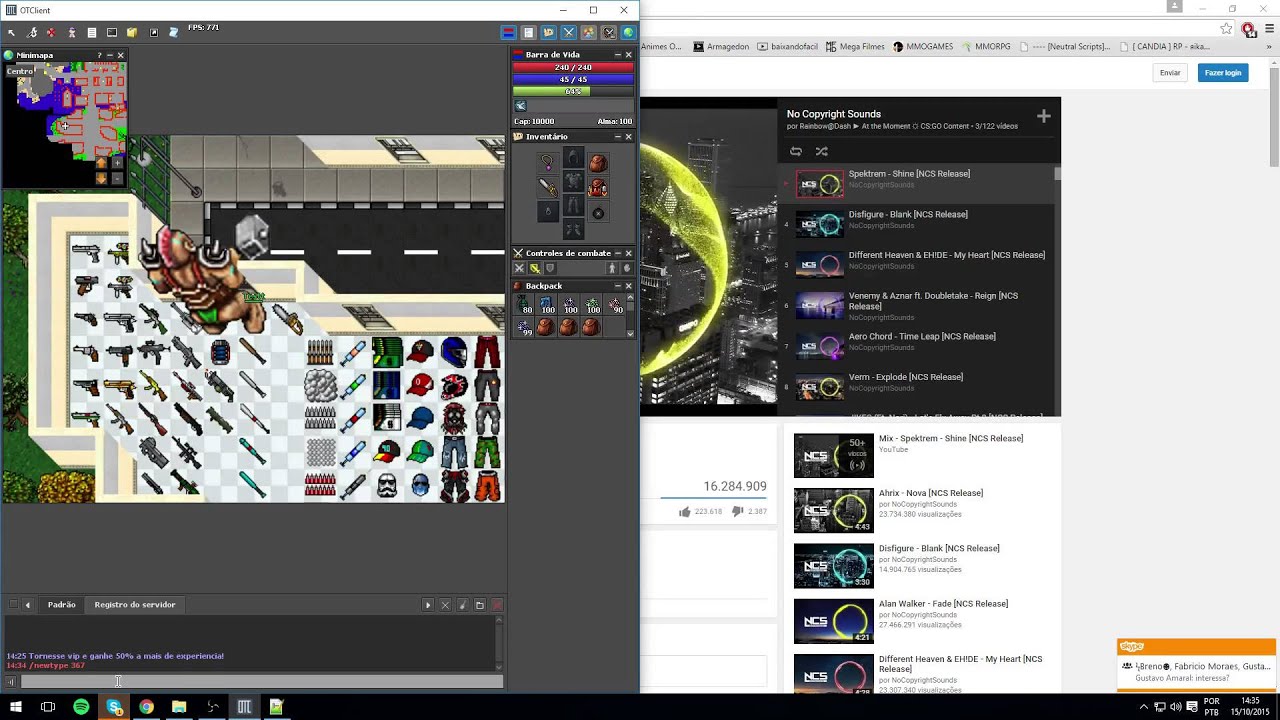Click previous chat tab left arrow
Viewport: 1280px width, 720px height.
[x=28, y=605]
